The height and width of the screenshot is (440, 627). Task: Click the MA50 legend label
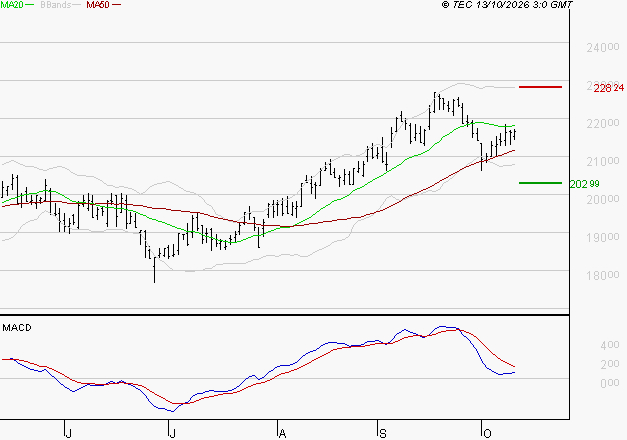[98, 5]
